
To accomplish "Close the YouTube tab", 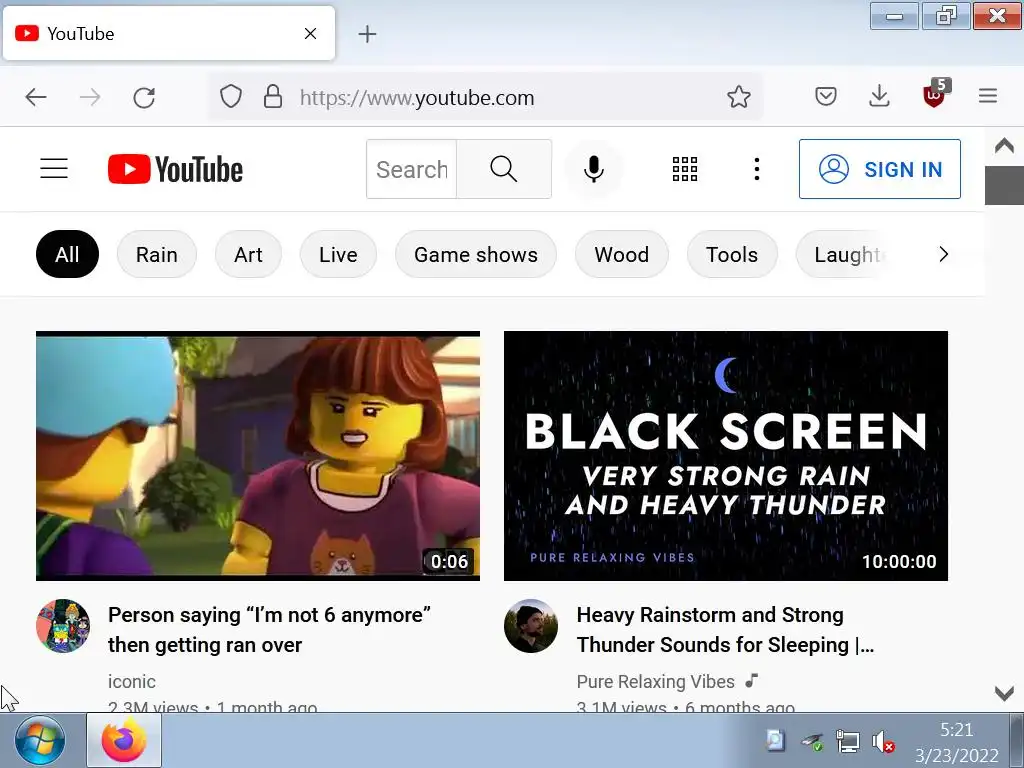I will pos(311,33).
